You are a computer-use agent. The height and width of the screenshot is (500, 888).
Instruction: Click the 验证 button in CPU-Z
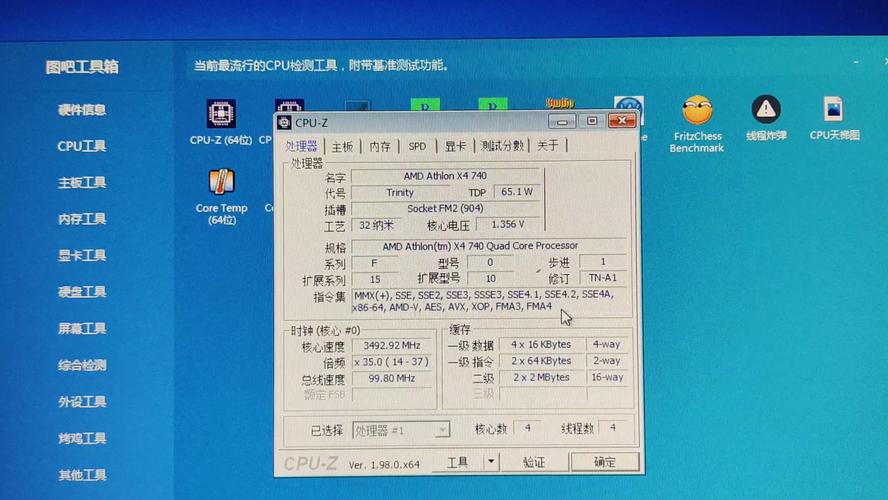(x=534, y=463)
